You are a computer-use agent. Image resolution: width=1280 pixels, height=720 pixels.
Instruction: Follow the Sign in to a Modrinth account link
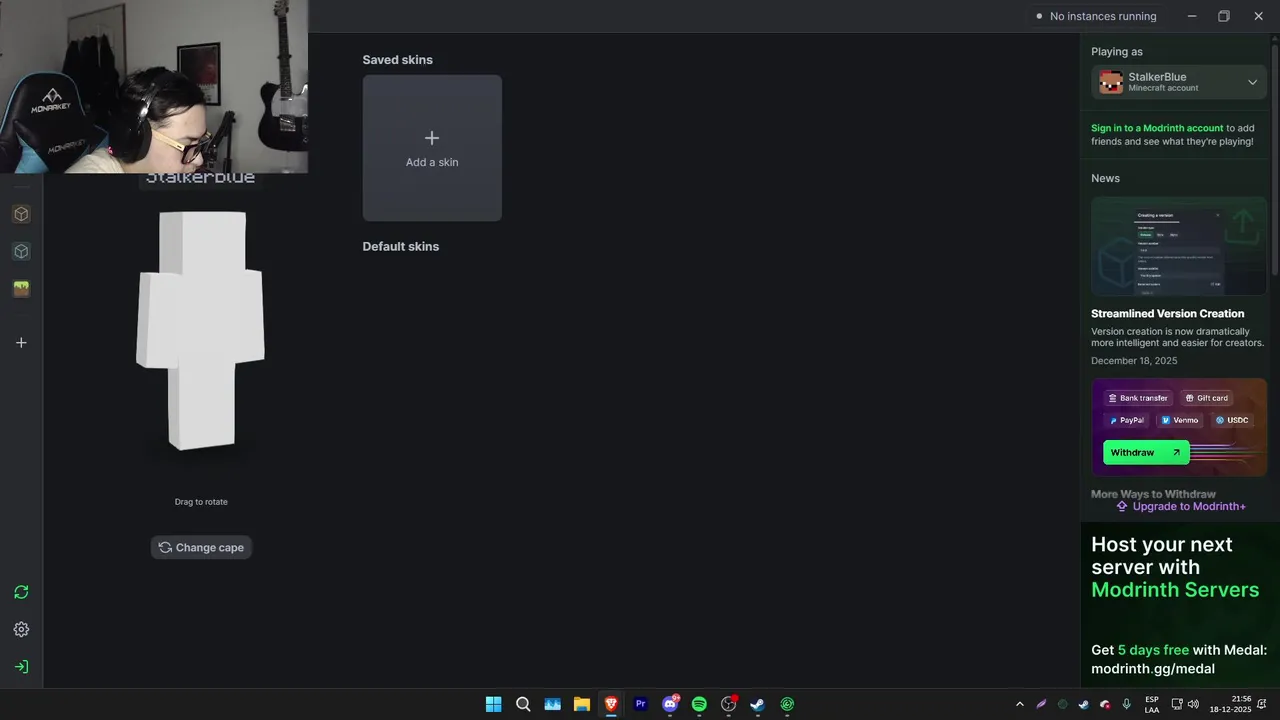click(1157, 128)
